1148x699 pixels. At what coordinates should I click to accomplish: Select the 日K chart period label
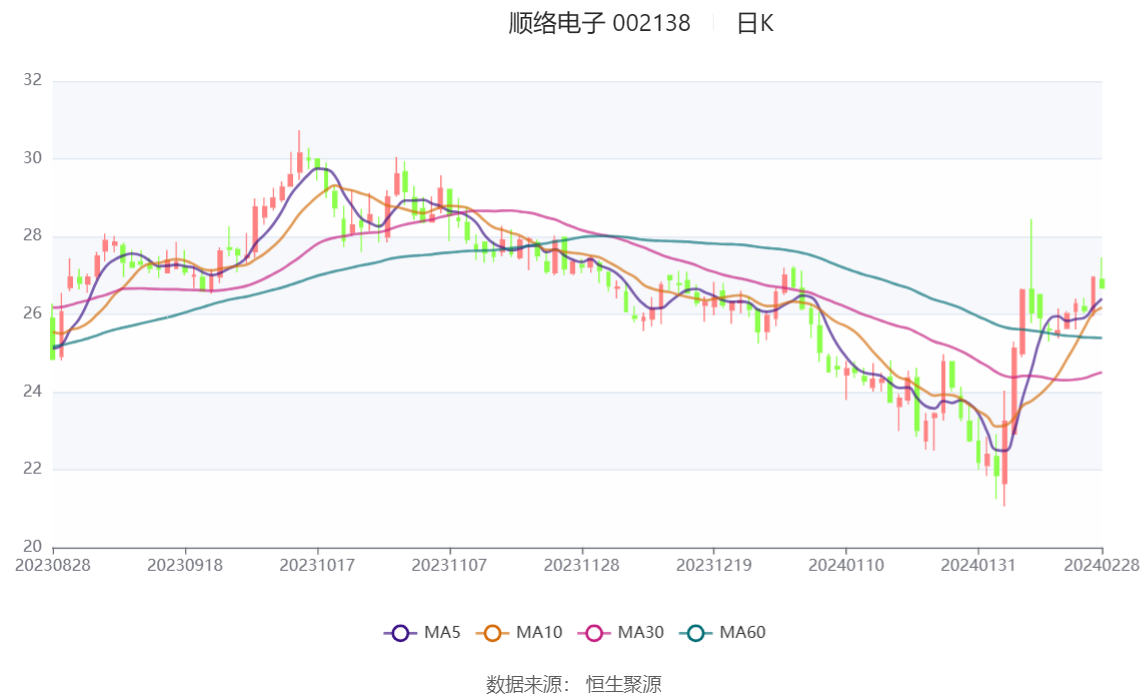[755, 24]
